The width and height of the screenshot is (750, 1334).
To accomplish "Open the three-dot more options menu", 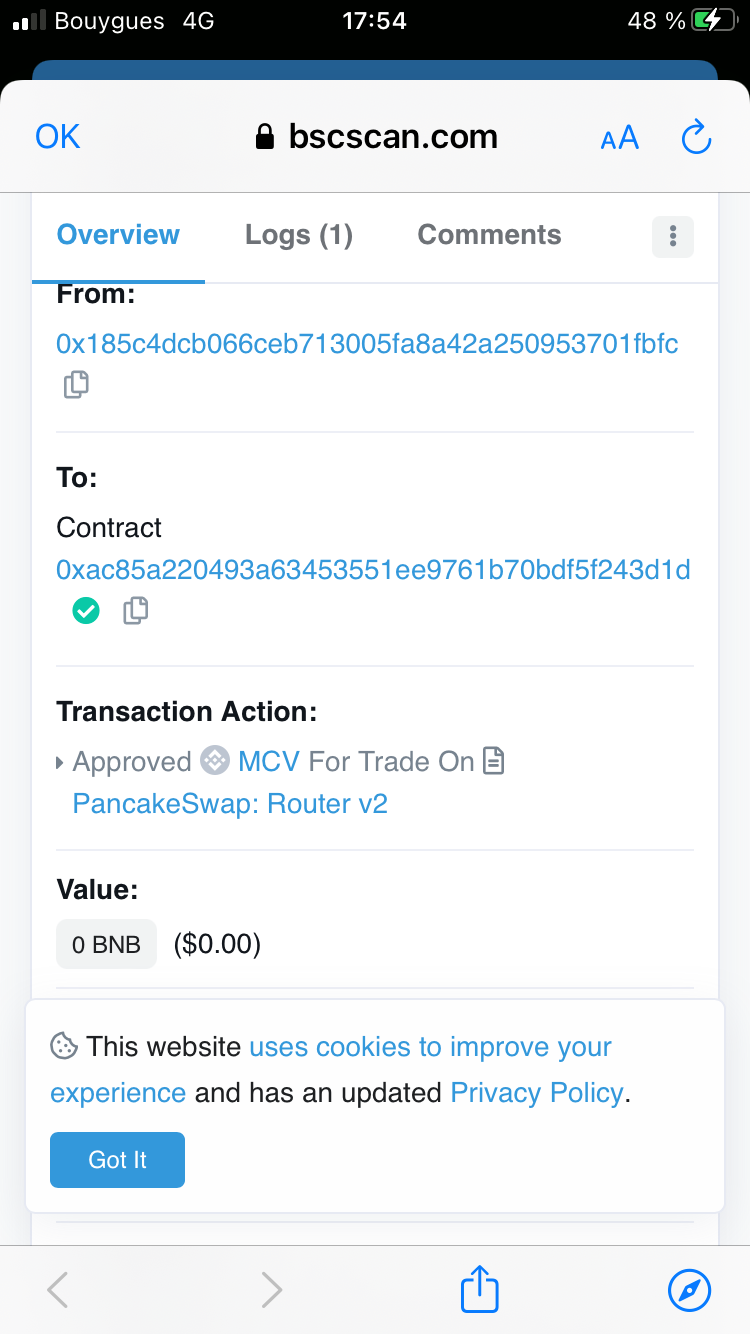I will coord(673,236).
